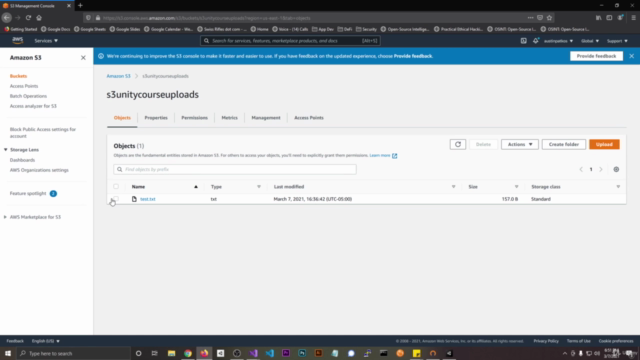Screen dimensions: 640x360
Task: Open the Actions dropdown
Action: [520, 144]
